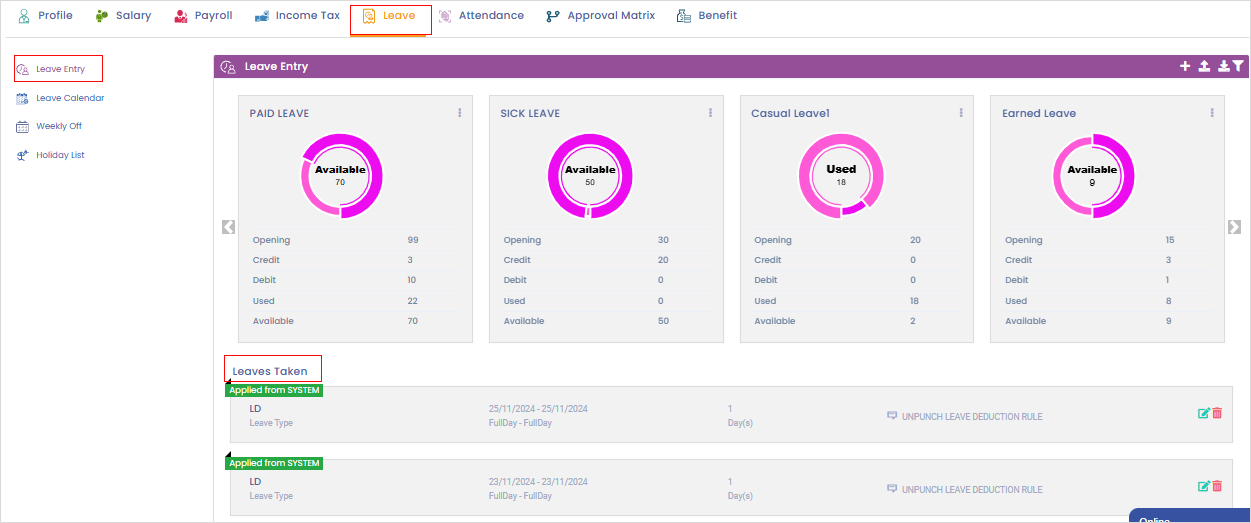
Task: Edit the 25/11/2024 LD leave entry
Action: click(1204, 413)
